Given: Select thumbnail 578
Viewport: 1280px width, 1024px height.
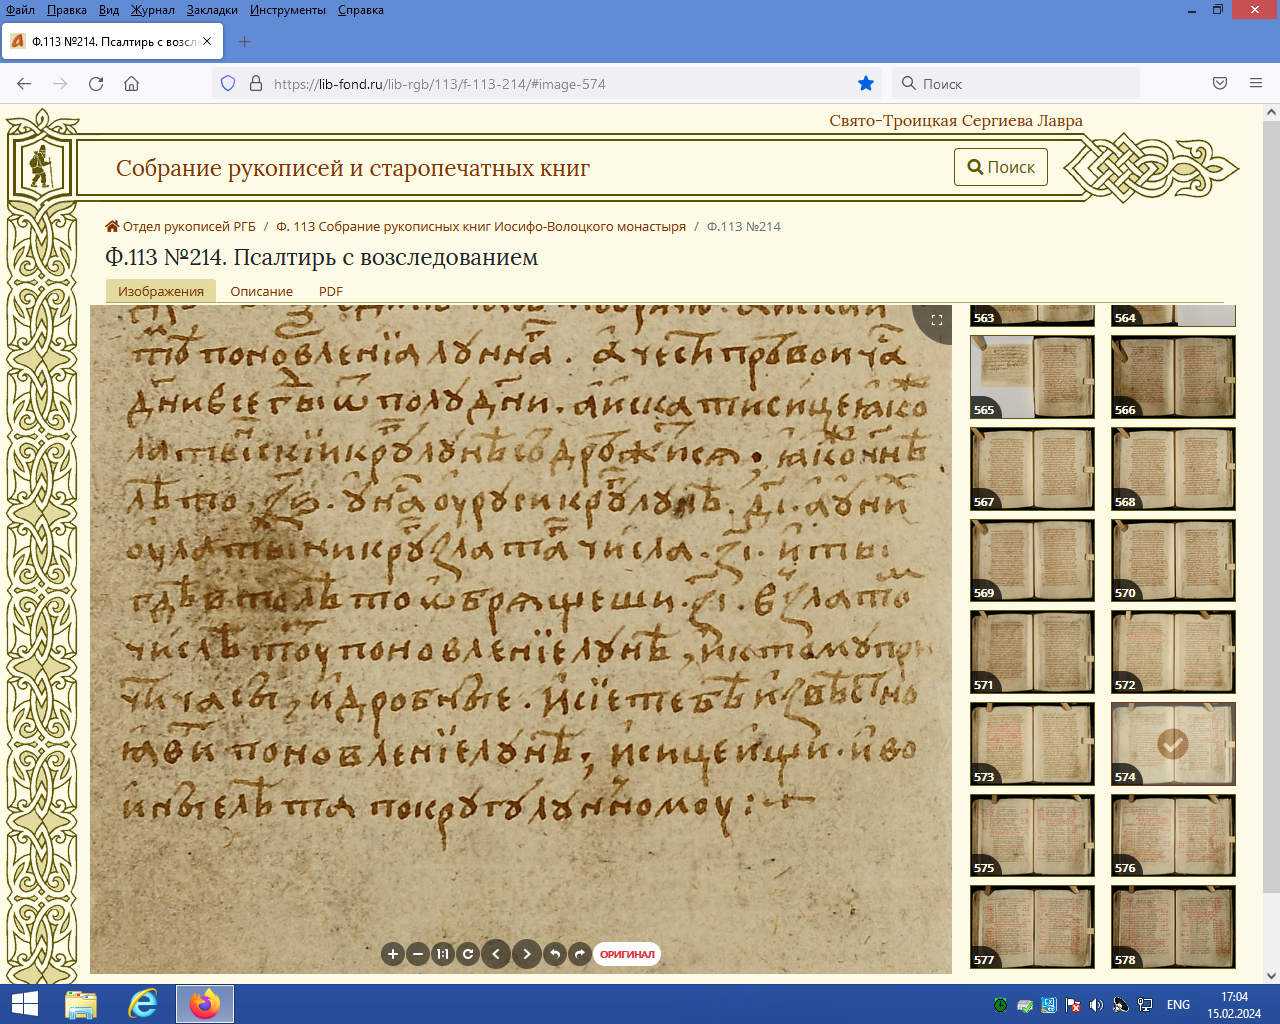Looking at the screenshot, I should click(x=1173, y=927).
